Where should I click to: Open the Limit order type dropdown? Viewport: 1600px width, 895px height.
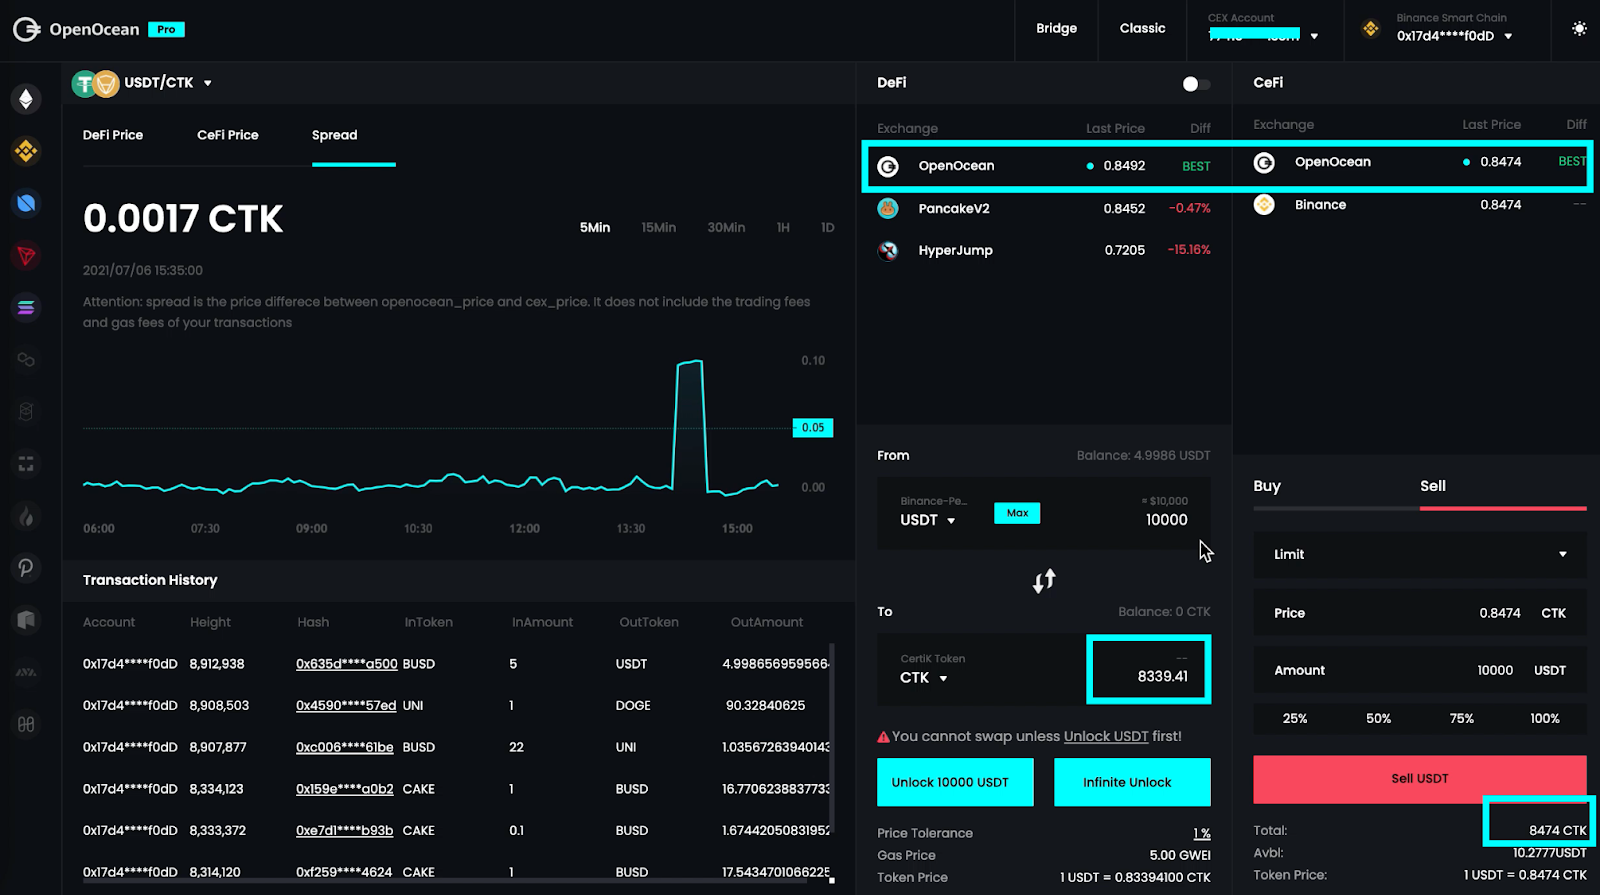[1420, 554]
